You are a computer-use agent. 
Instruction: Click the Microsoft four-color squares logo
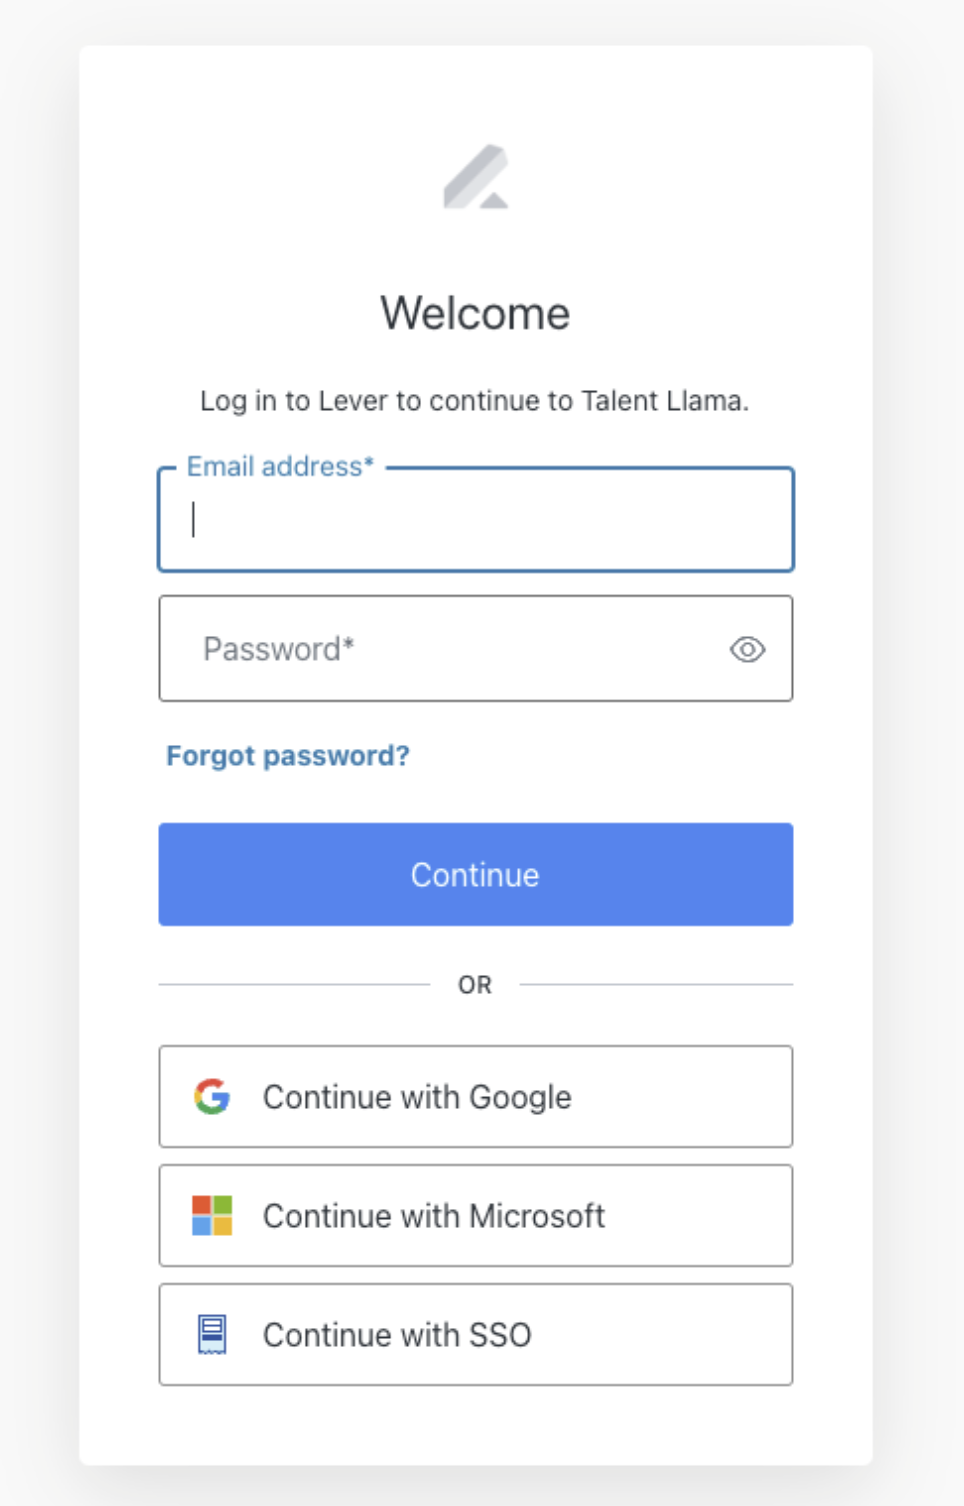(212, 1215)
